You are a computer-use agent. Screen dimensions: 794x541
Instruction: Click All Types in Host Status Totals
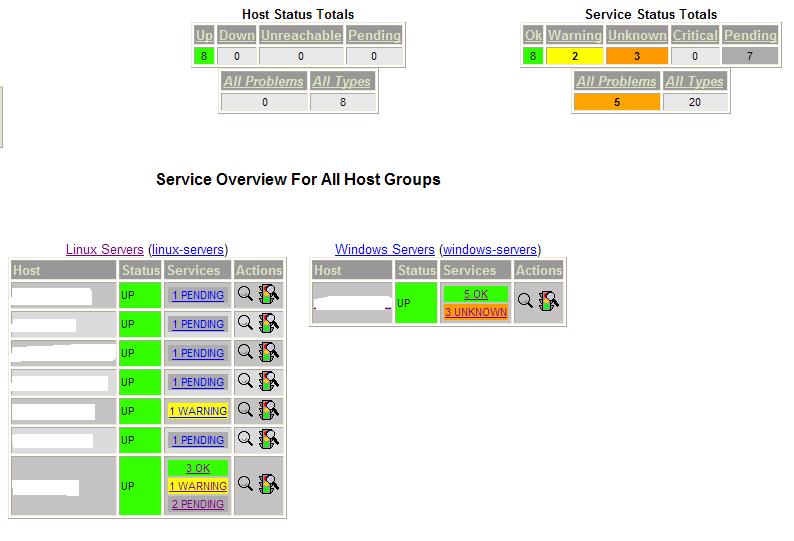coord(342,81)
